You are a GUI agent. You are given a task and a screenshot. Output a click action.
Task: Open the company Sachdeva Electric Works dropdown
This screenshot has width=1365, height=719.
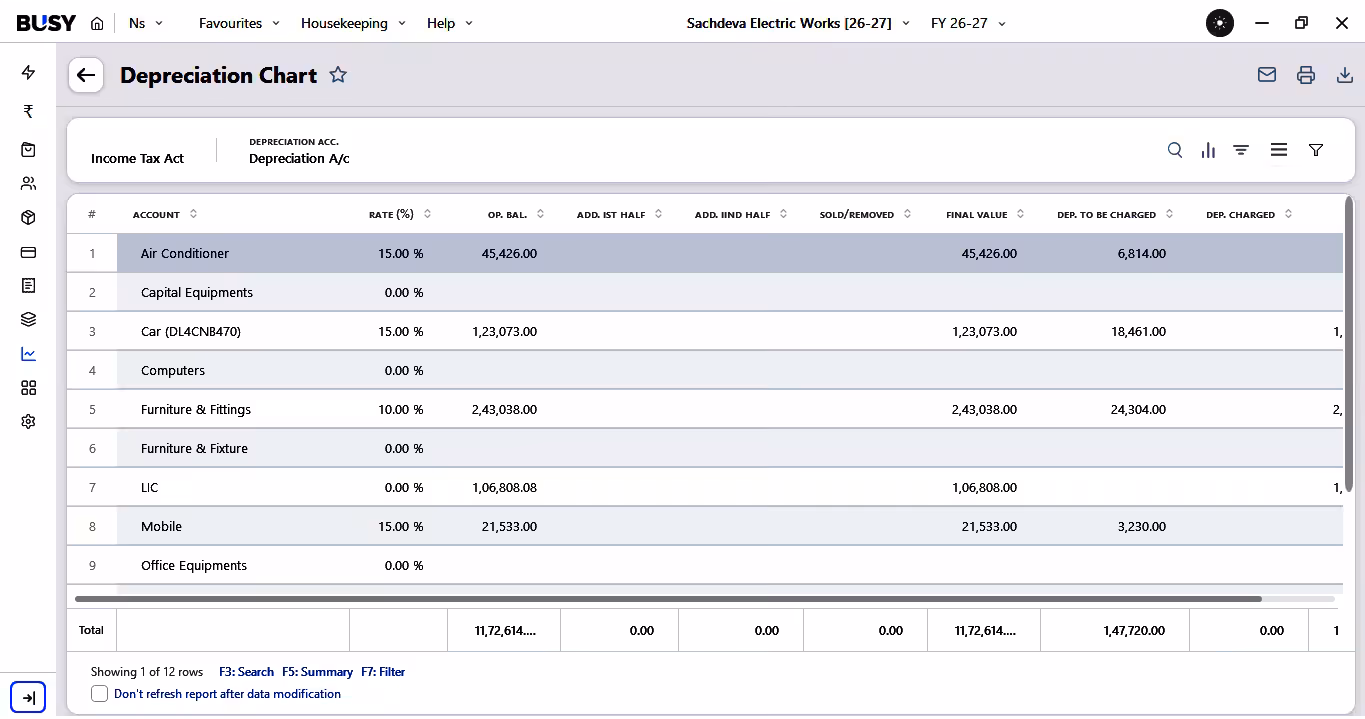[x=798, y=23]
